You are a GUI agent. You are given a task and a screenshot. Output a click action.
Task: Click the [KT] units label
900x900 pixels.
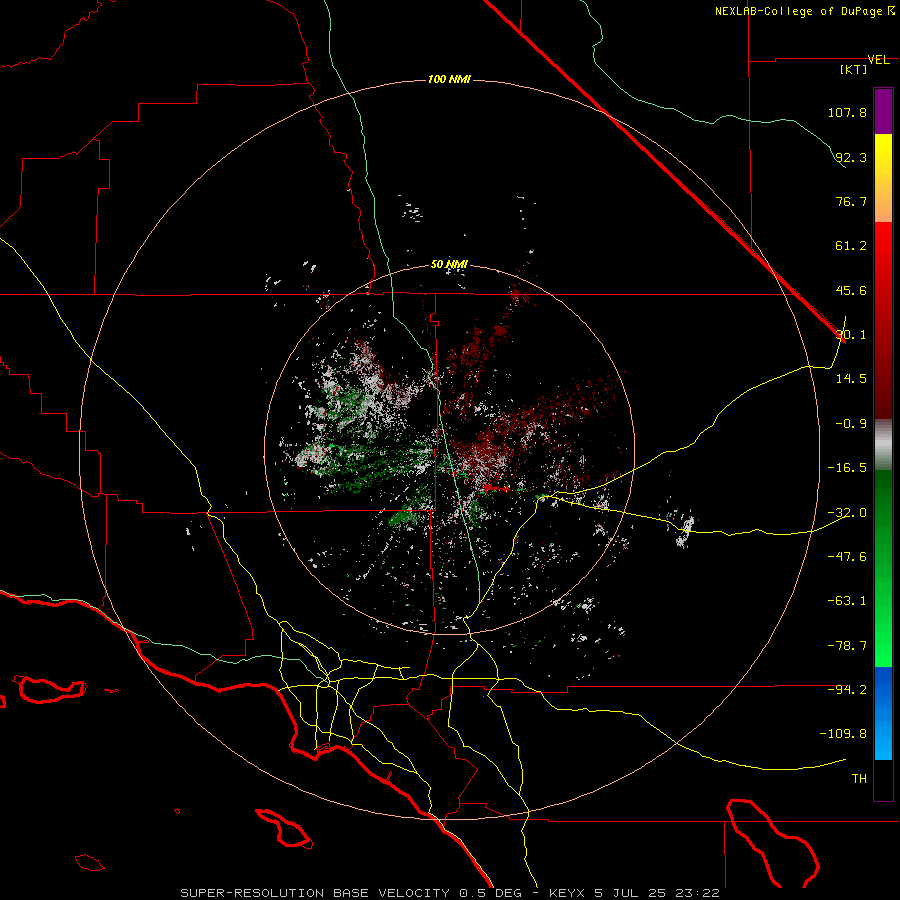pos(854,69)
